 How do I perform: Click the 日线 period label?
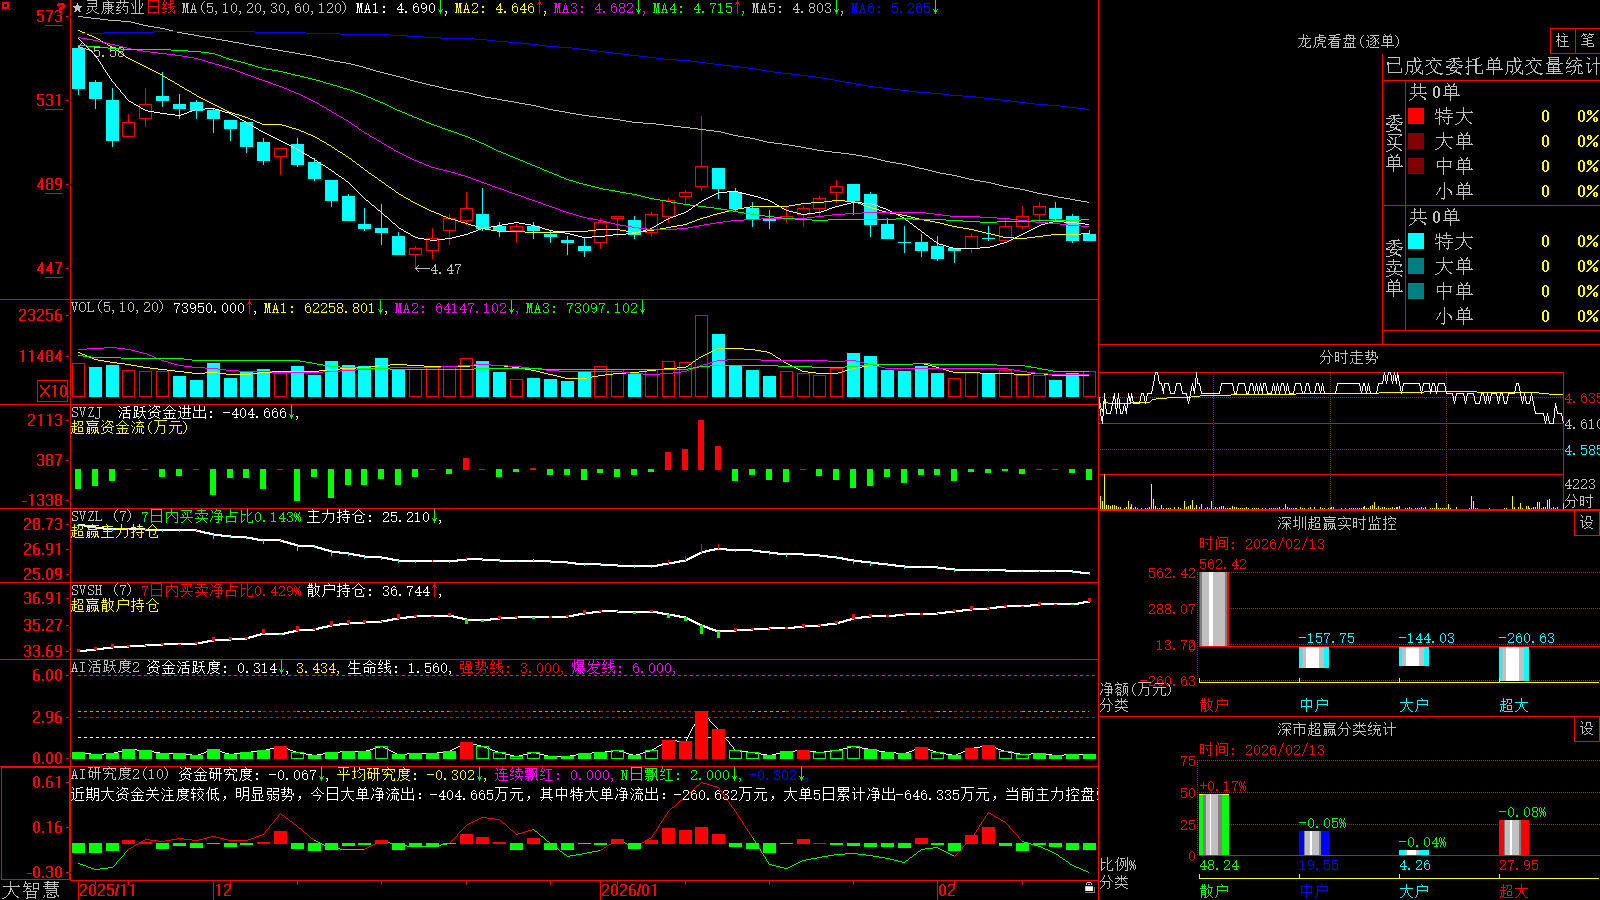[161, 8]
